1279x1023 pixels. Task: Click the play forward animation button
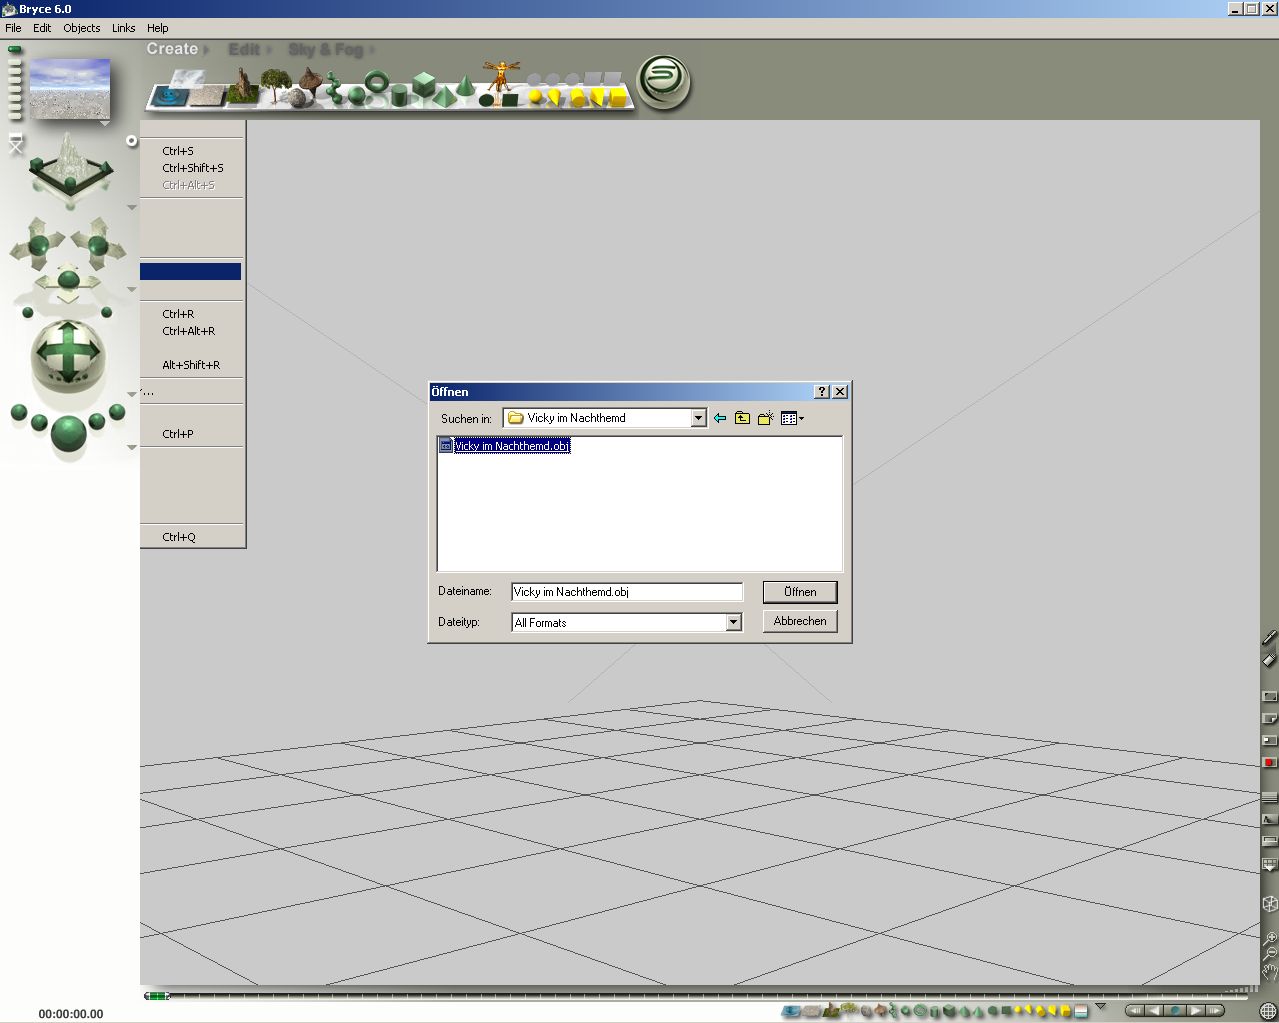click(x=1195, y=1011)
